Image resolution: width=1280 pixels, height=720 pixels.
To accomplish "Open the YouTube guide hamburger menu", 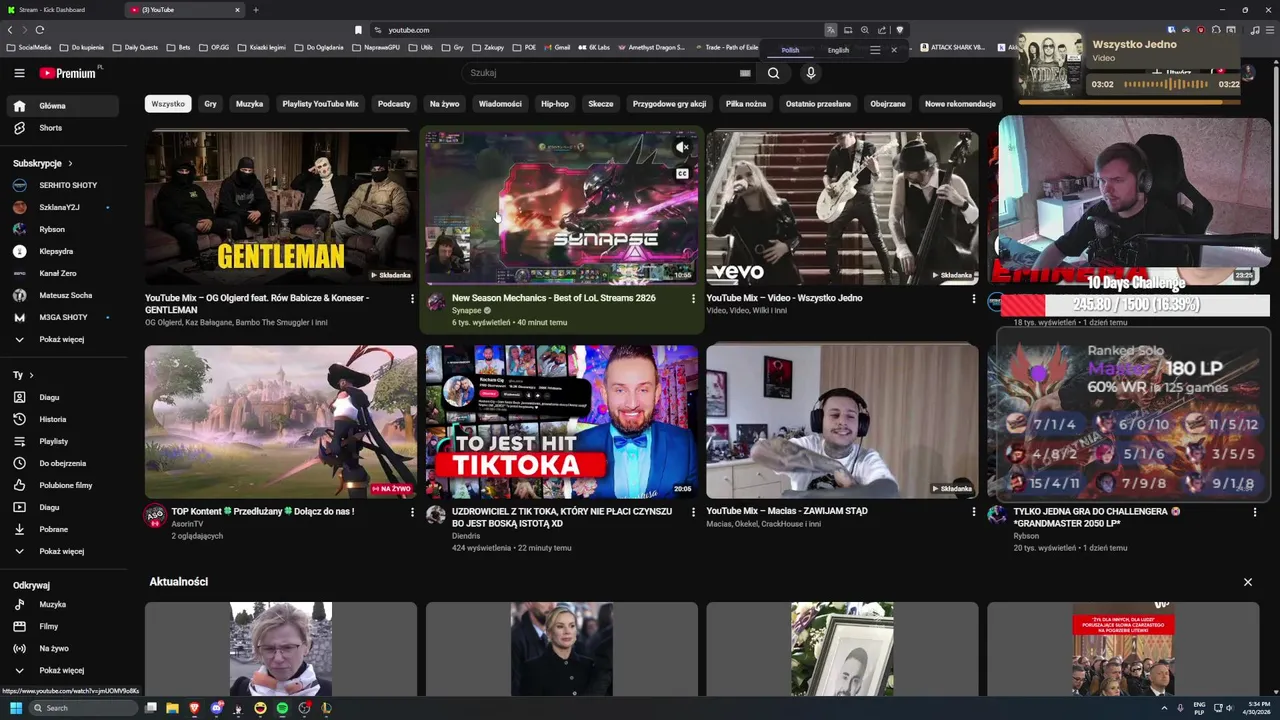I will click(19, 73).
